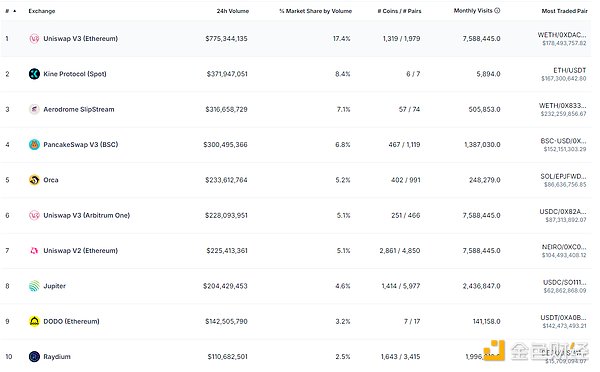Open the PancakeSwap V3 (BSC) exchange link
The height and width of the screenshot is (372, 600).
[x=81, y=145]
